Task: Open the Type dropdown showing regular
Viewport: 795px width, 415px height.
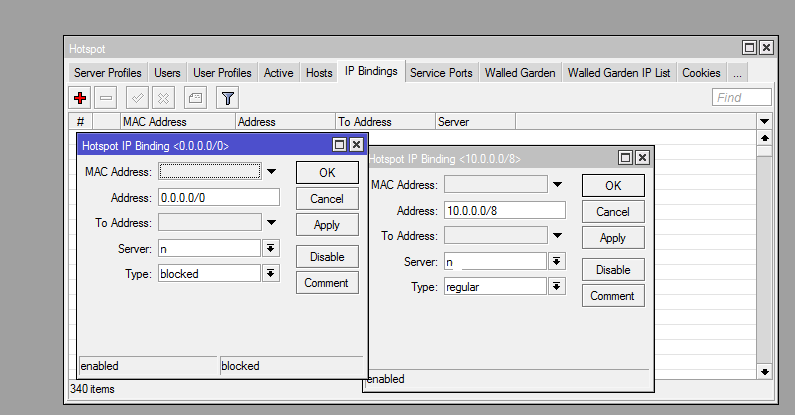Action: pyautogui.click(x=557, y=287)
